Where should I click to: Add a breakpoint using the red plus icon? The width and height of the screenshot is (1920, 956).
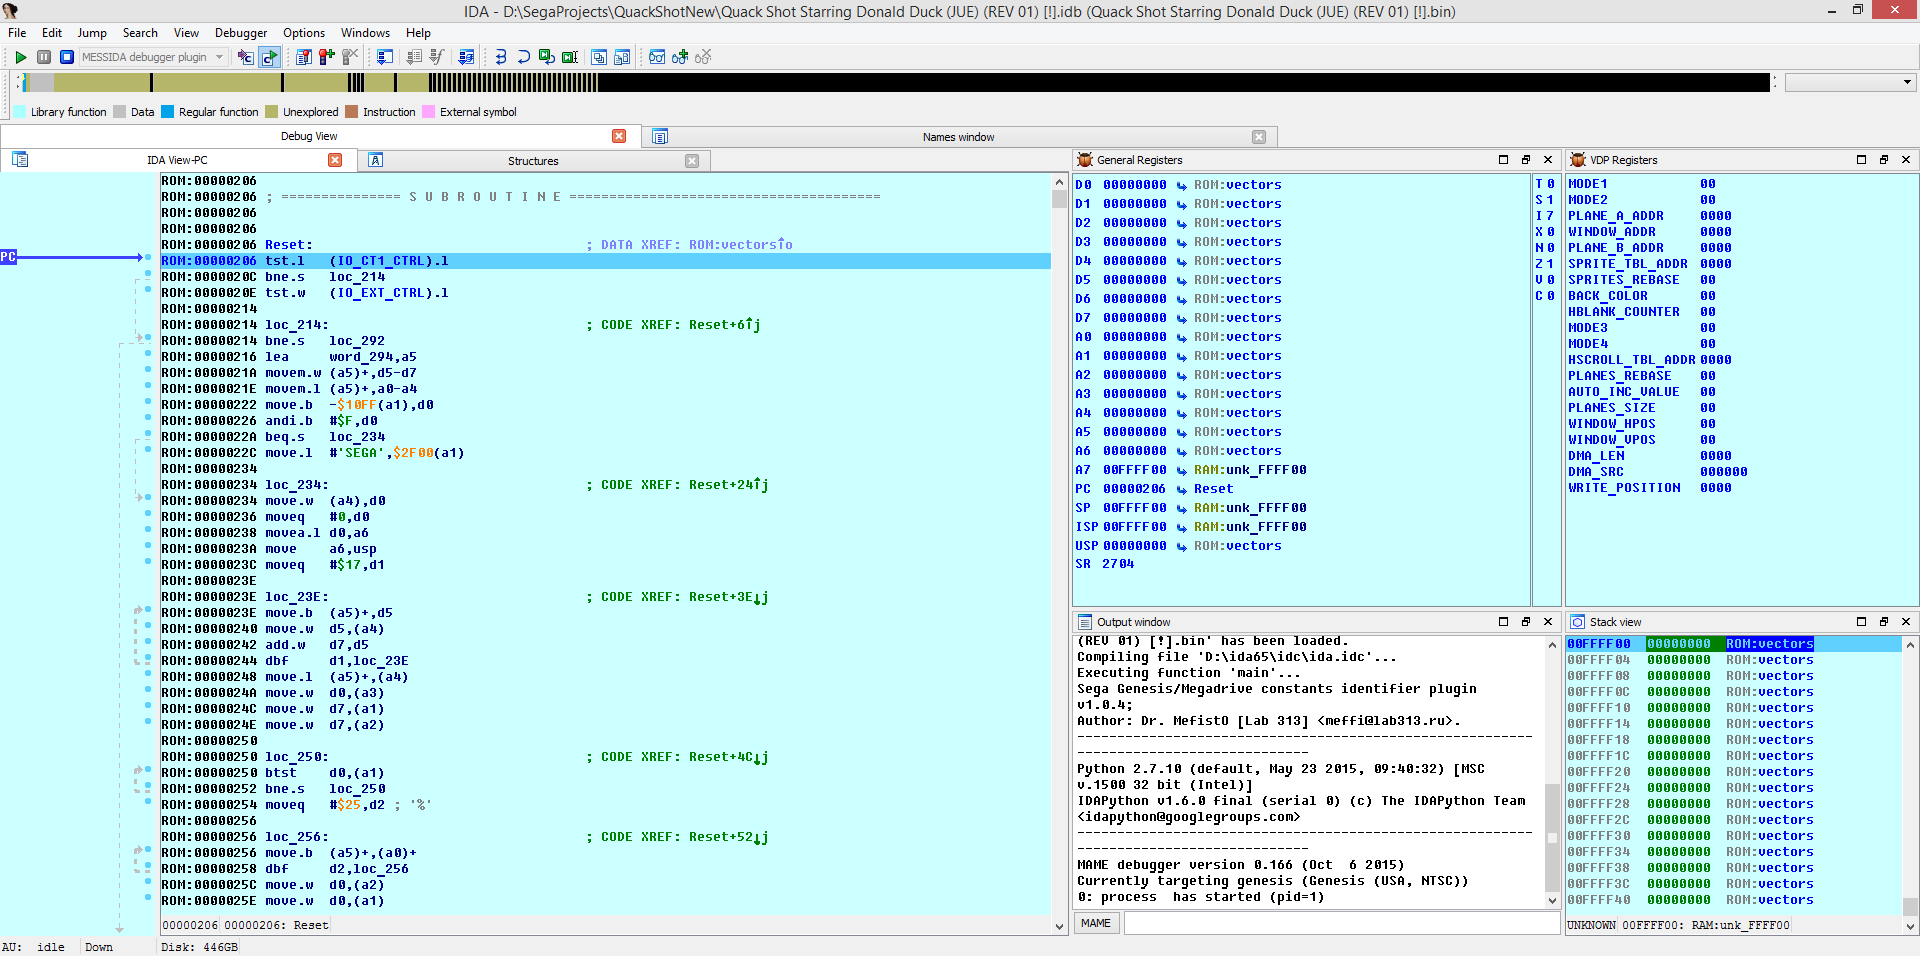(x=325, y=57)
